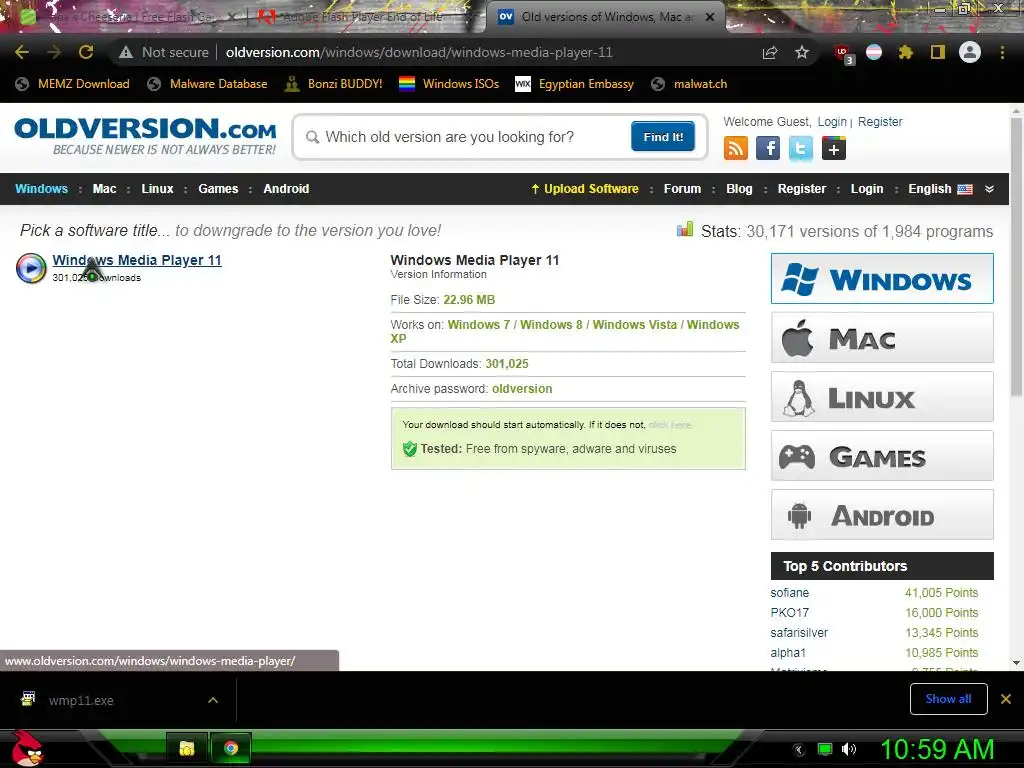This screenshot has height=768, width=1024.
Task: Click the address bar URL
Action: (x=419, y=52)
